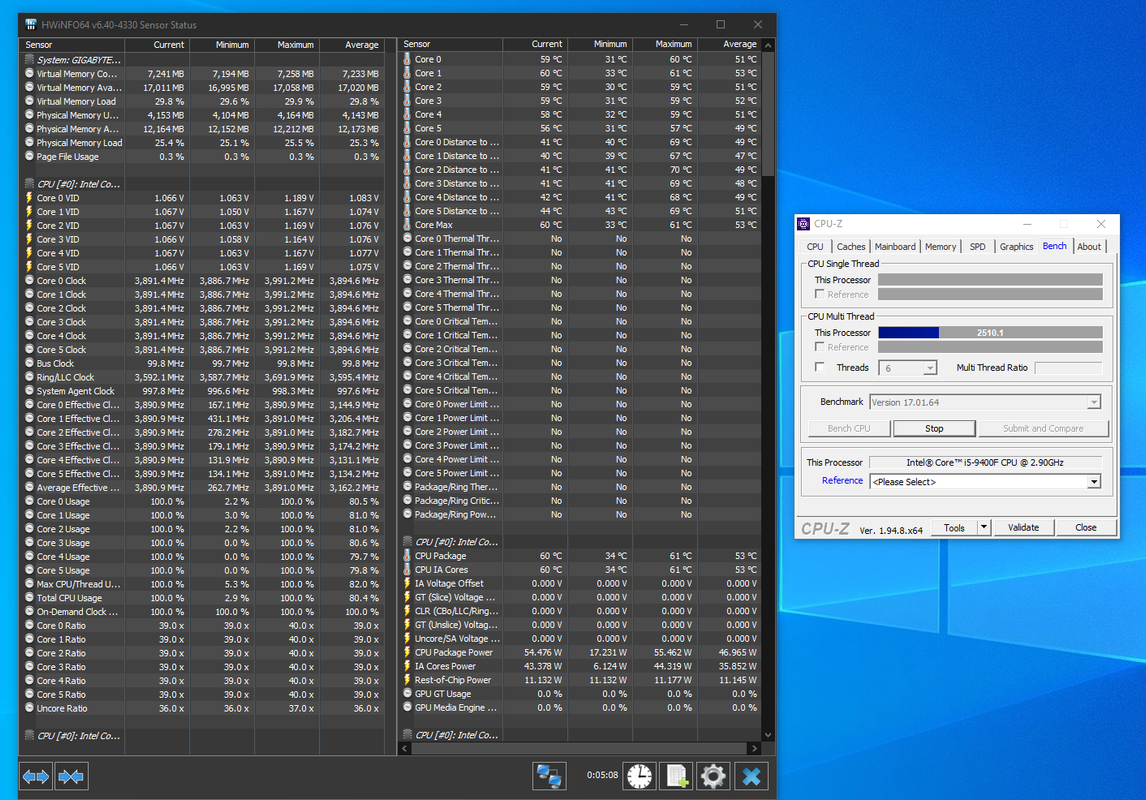Image resolution: width=1146 pixels, height=800 pixels.
Task: Click the left panel Maximum column header
Action: 286,45
